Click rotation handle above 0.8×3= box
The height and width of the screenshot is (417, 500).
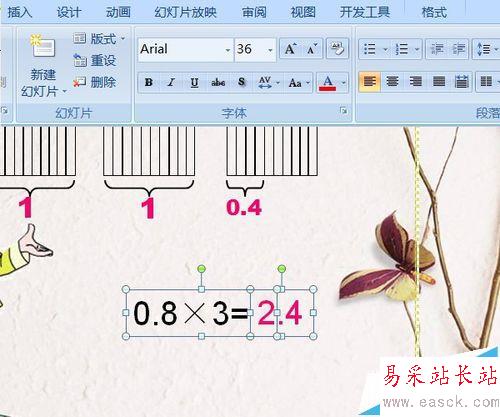(201, 269)
